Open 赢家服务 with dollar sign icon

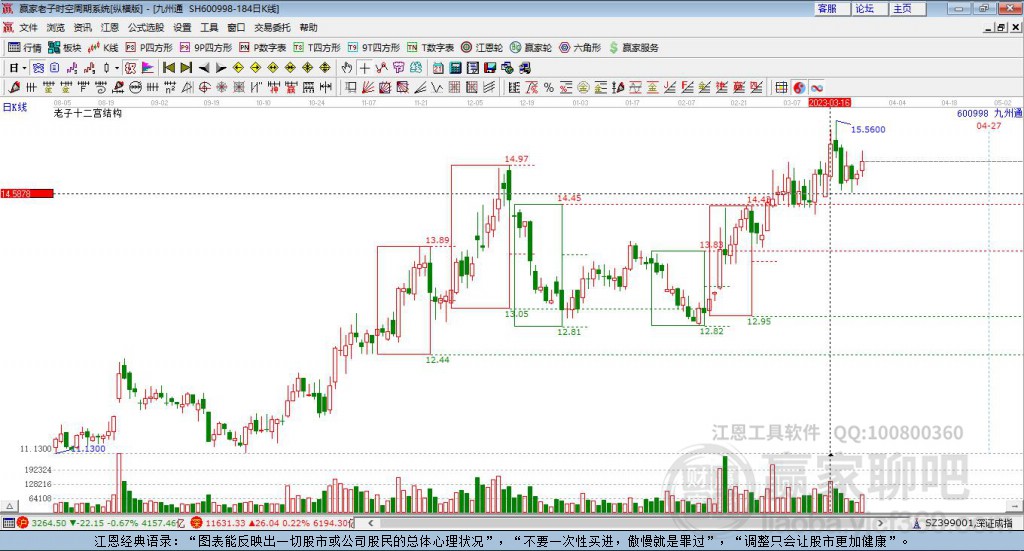[x=633, y=48]
